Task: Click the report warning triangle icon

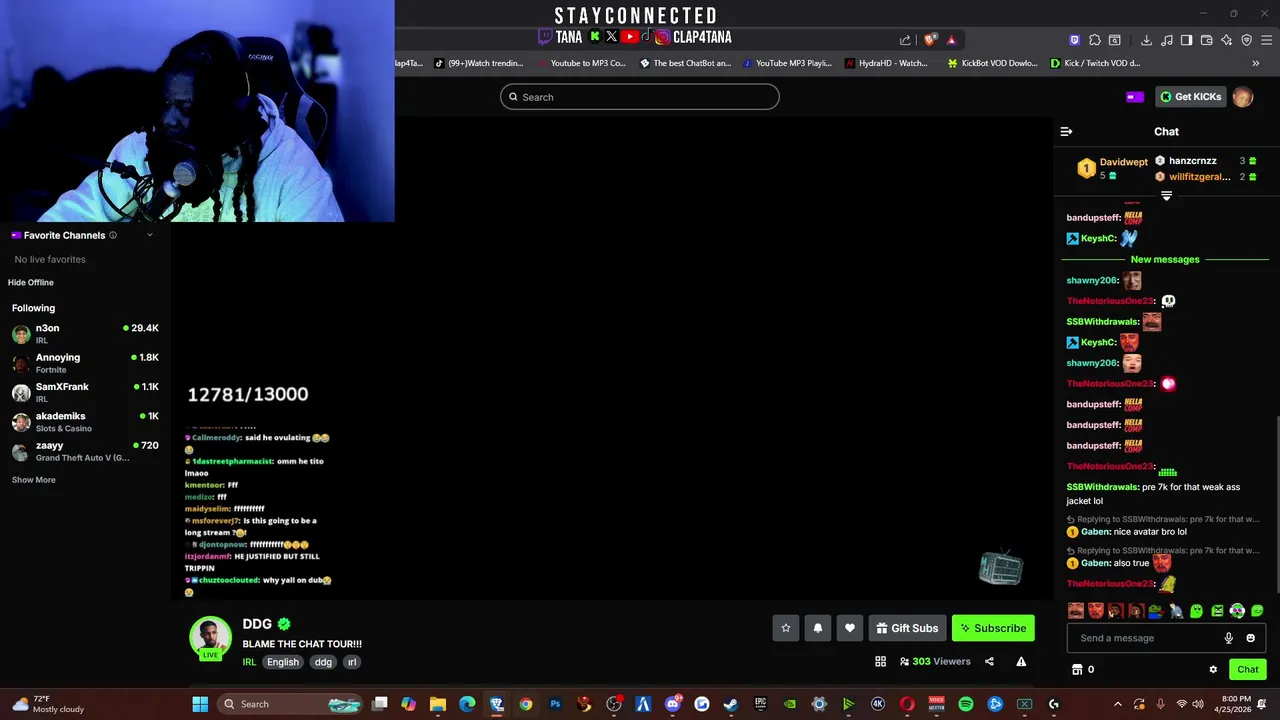Action: pos(1021,661)
